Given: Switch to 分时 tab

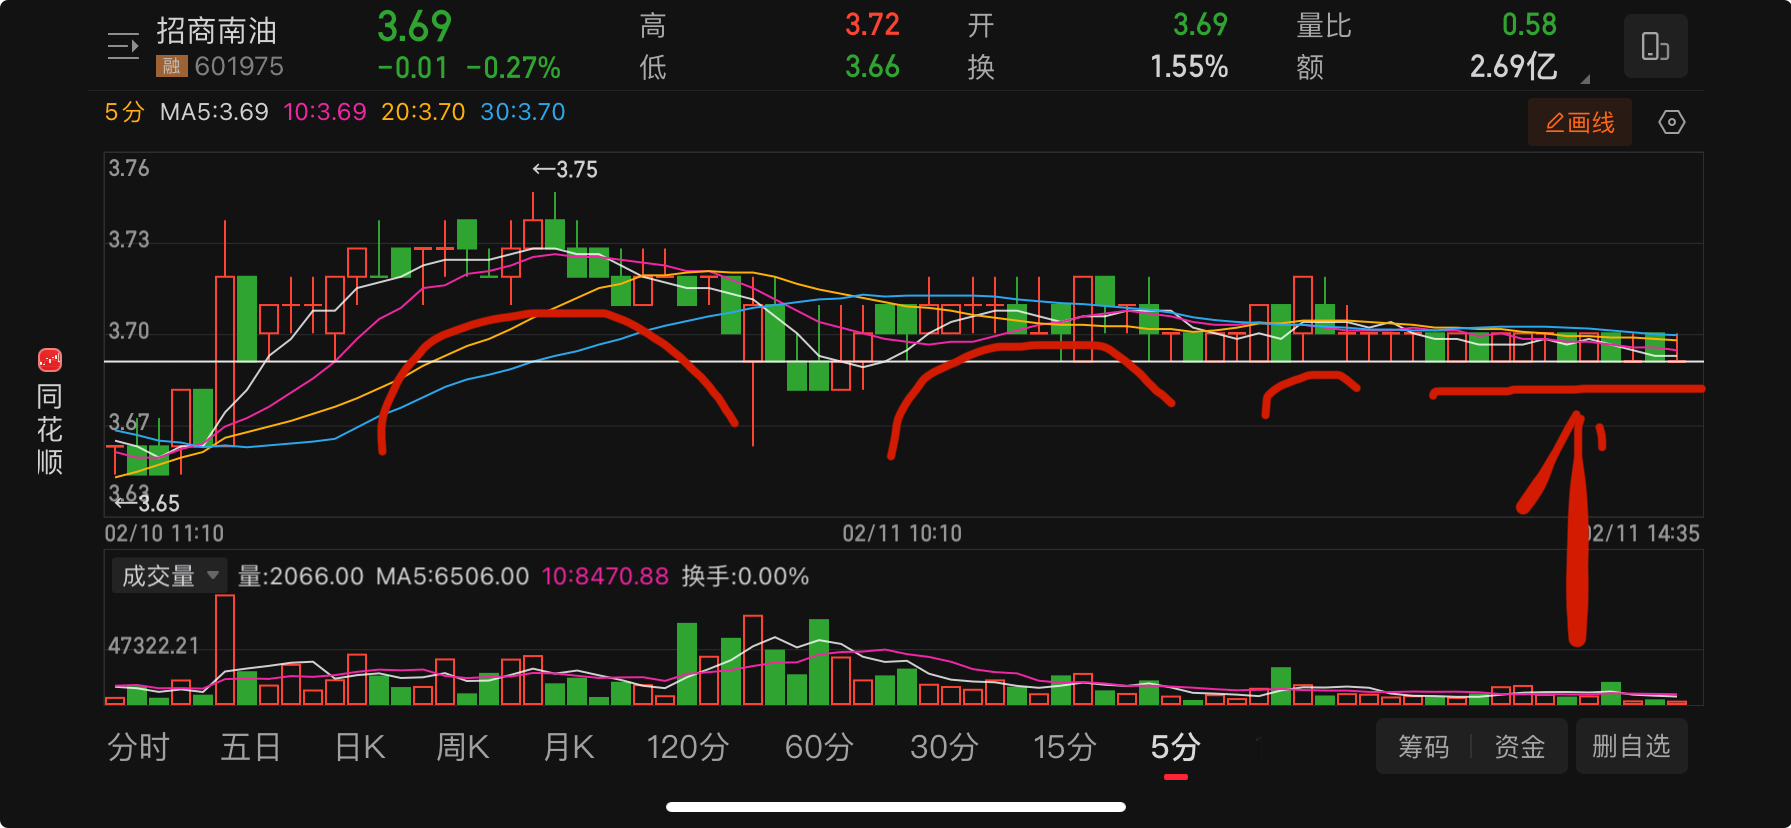Looking at the screenshot, I should coord(138,747).
